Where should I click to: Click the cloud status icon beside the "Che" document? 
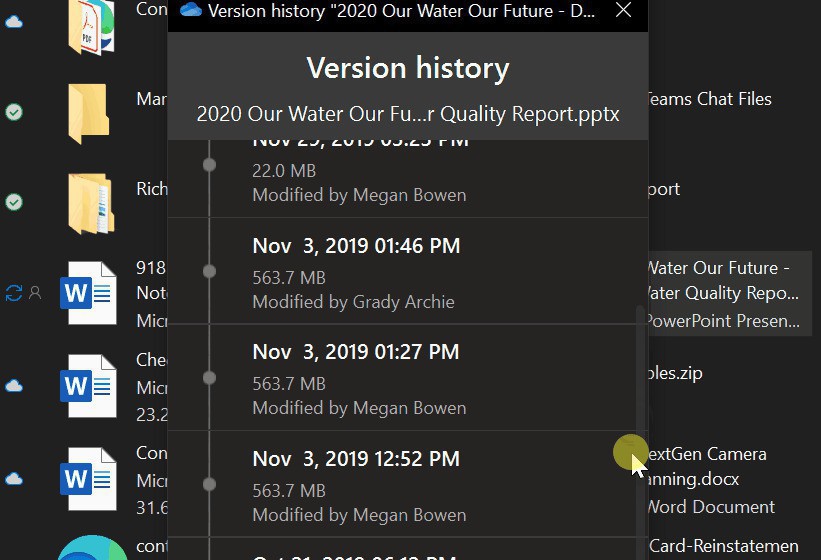click(14, 385)
